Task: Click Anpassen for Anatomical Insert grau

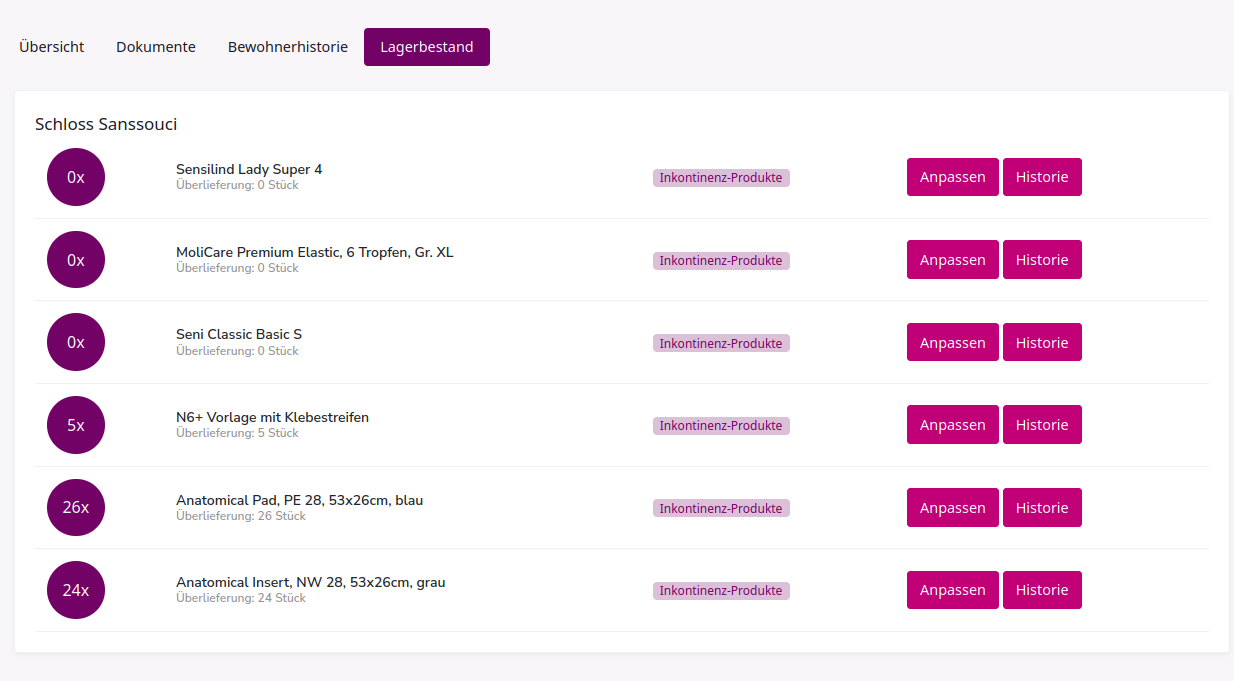Action: [952, 590]
